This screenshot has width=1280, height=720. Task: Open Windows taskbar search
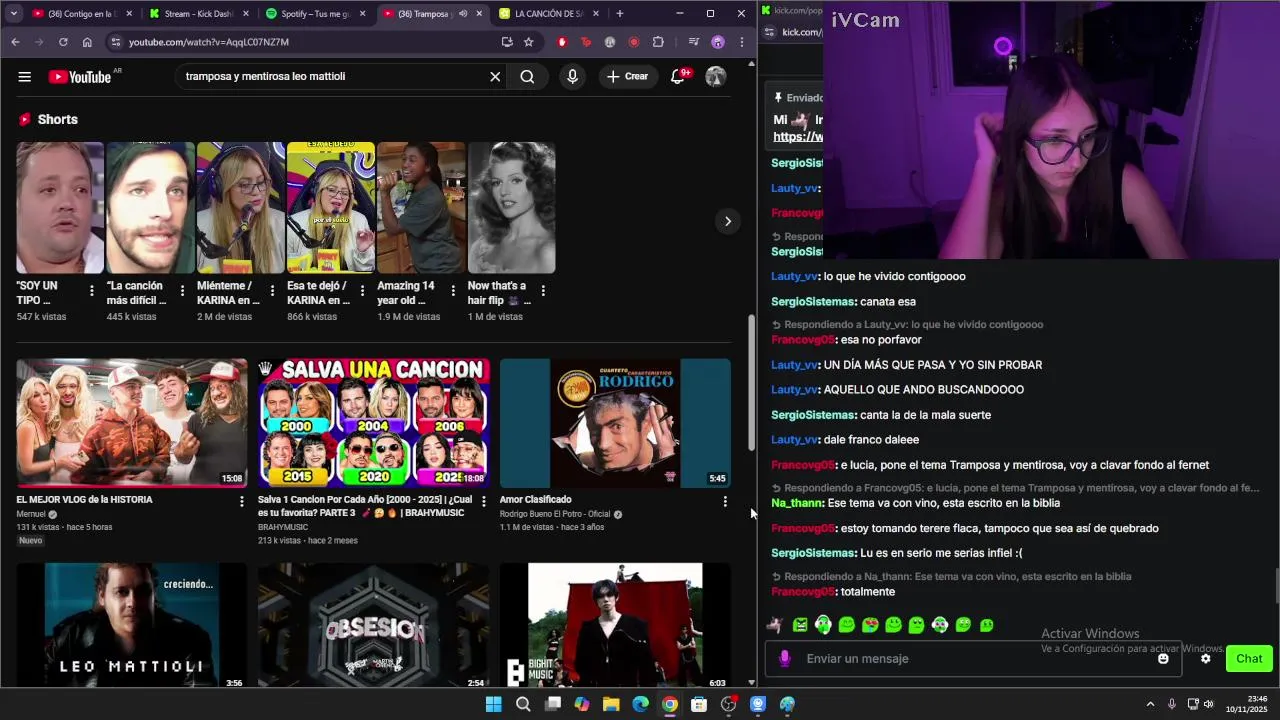523,704
